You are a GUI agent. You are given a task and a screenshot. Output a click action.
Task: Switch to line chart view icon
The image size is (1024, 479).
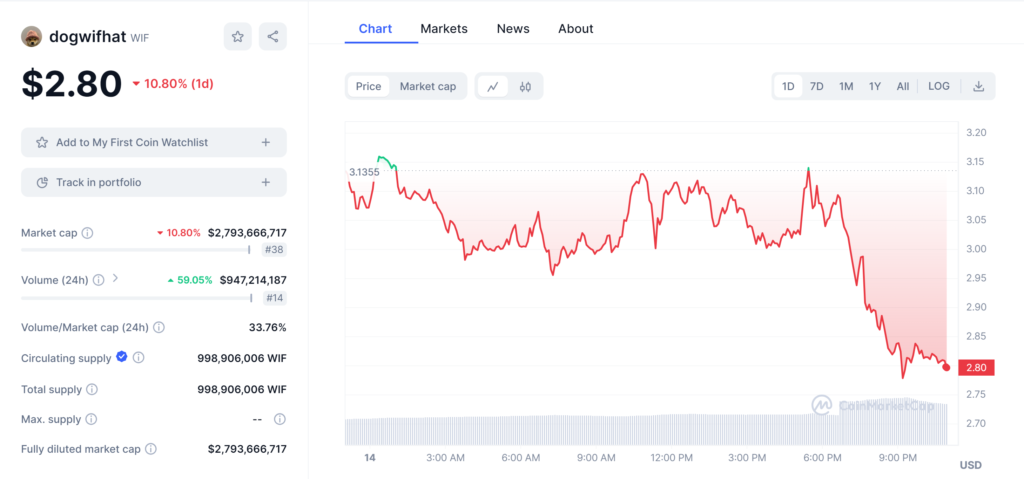click(x=493, y=87)
